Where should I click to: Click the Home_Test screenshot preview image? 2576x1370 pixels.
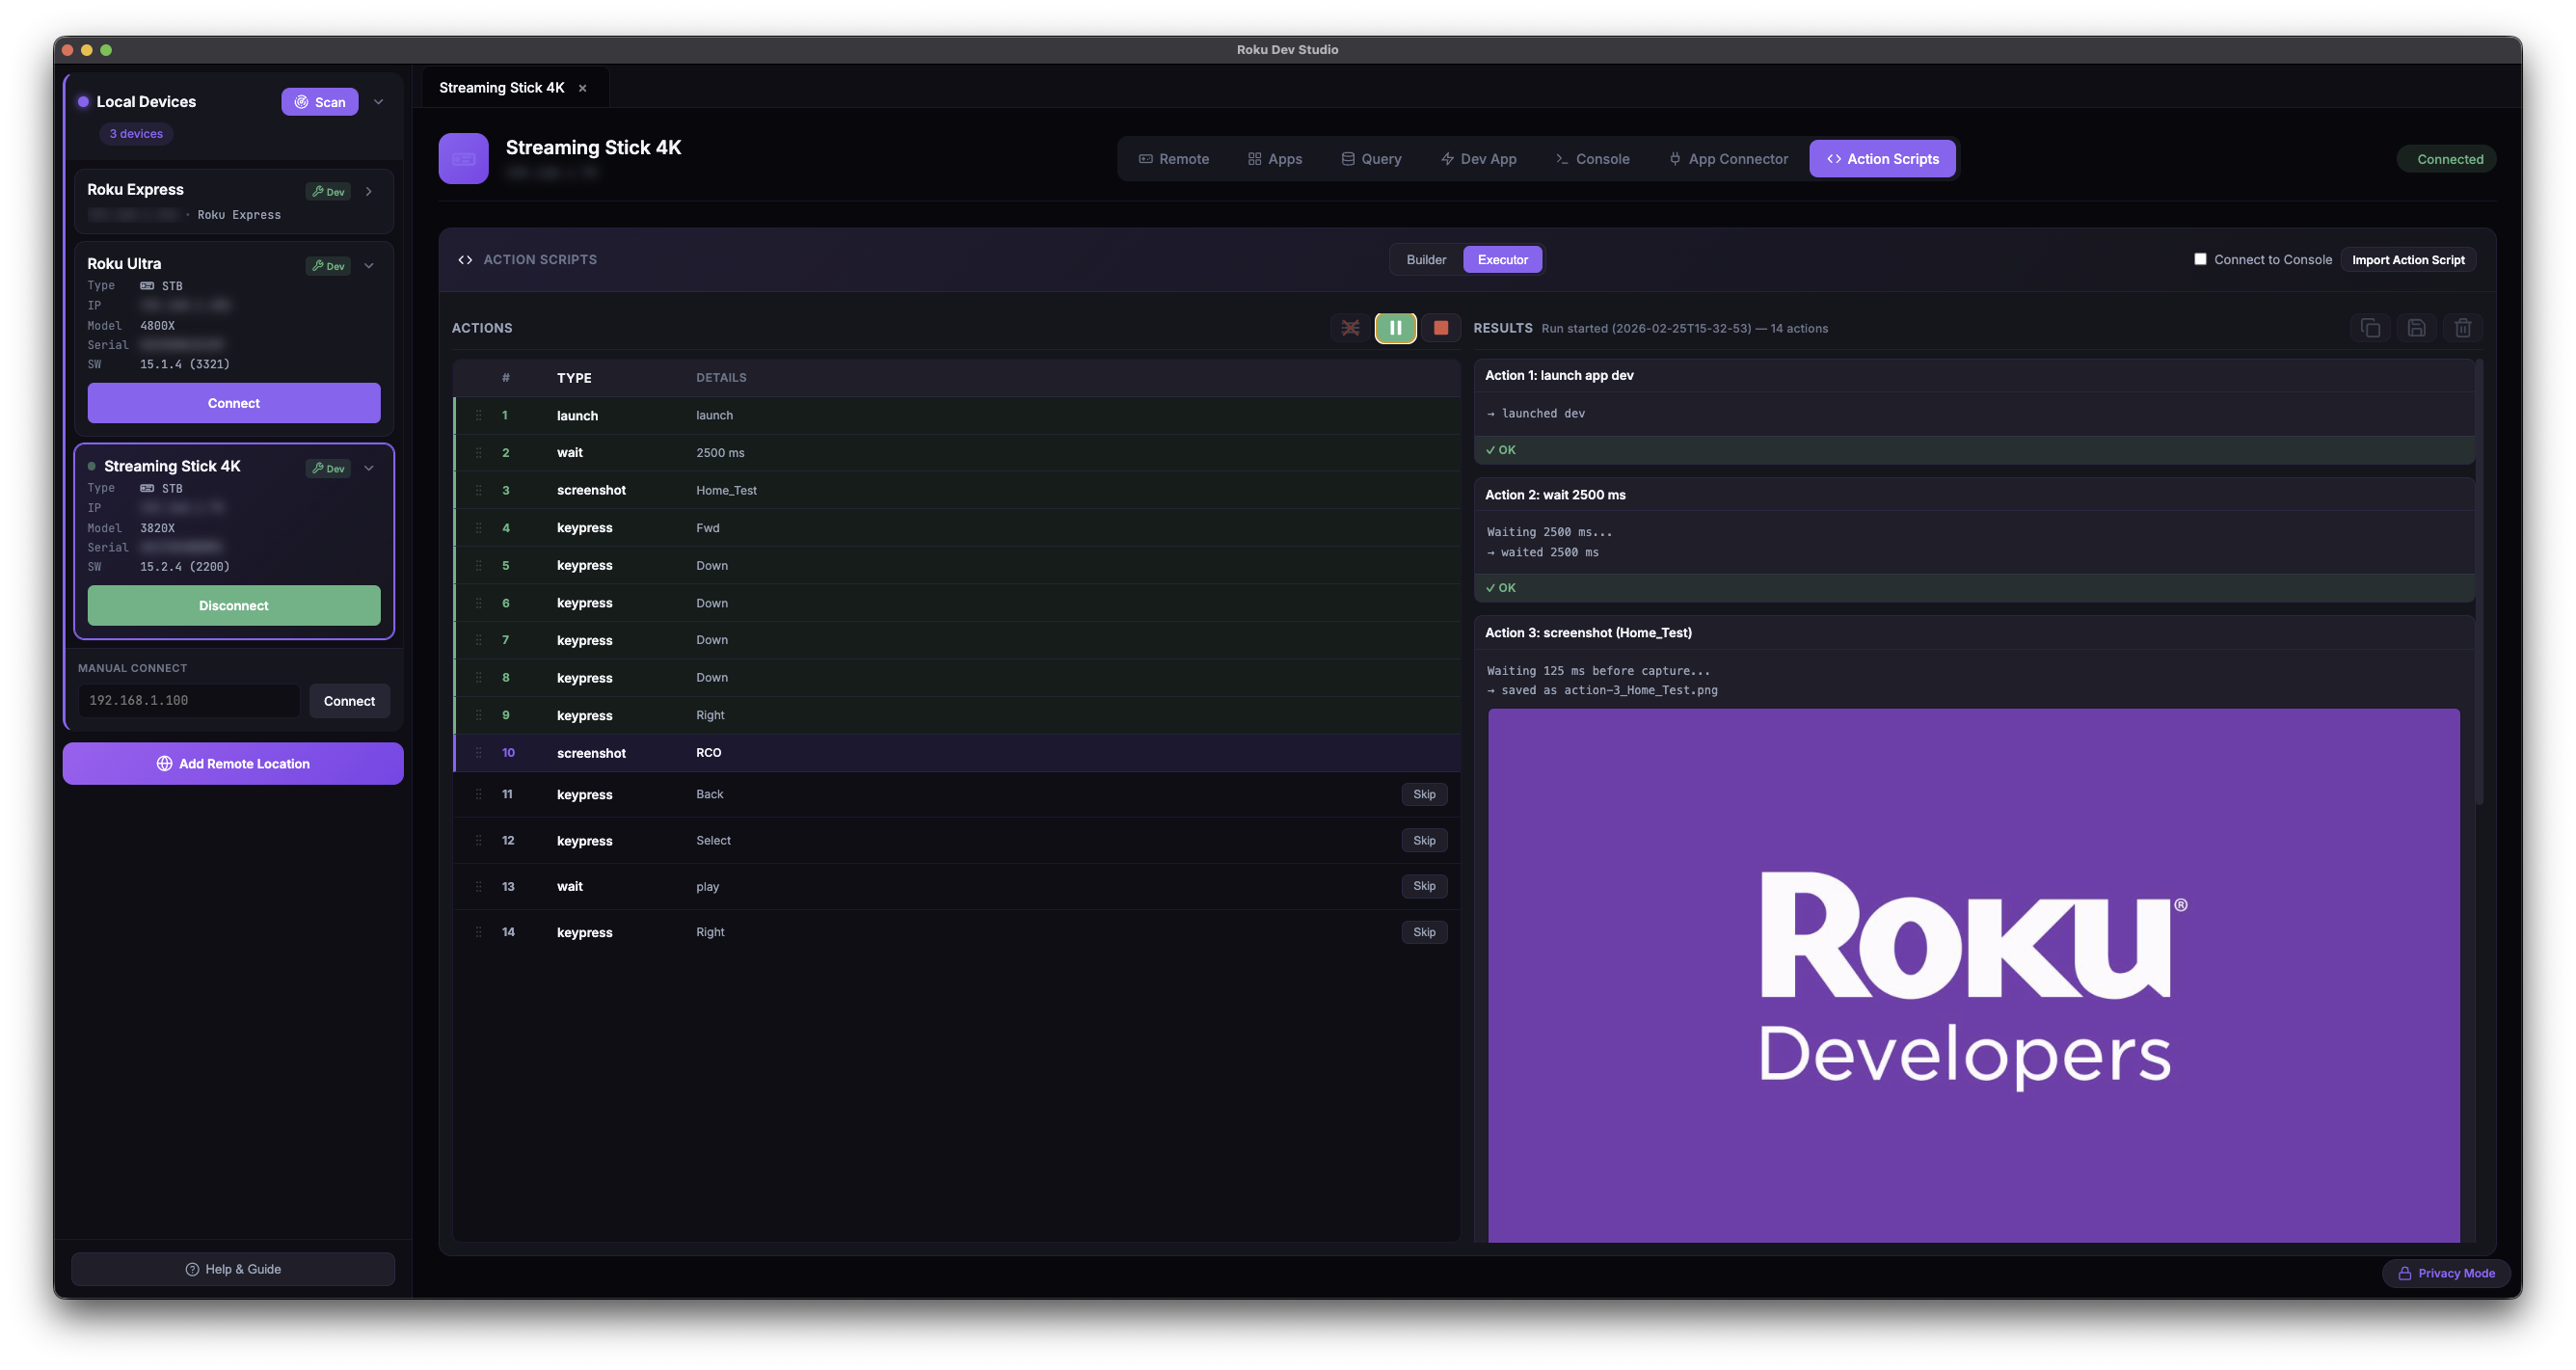pyautogui.click(x=1973, y=975)
